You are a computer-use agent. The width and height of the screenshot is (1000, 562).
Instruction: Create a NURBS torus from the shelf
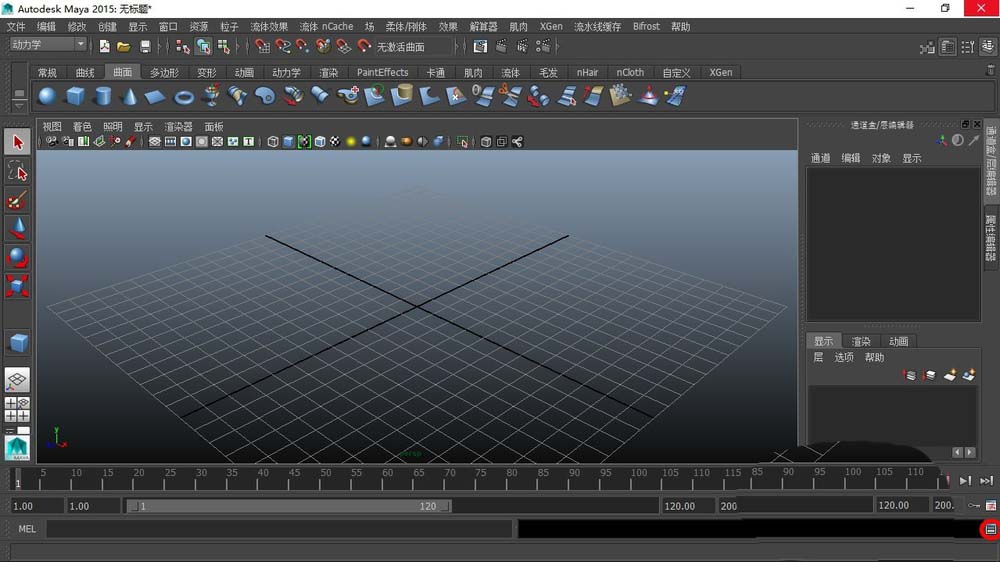pos(184,97)
